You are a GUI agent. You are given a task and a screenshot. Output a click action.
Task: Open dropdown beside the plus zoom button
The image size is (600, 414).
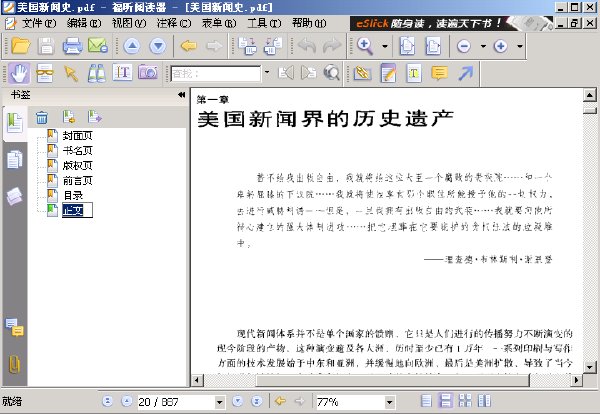tap(520, 46)
